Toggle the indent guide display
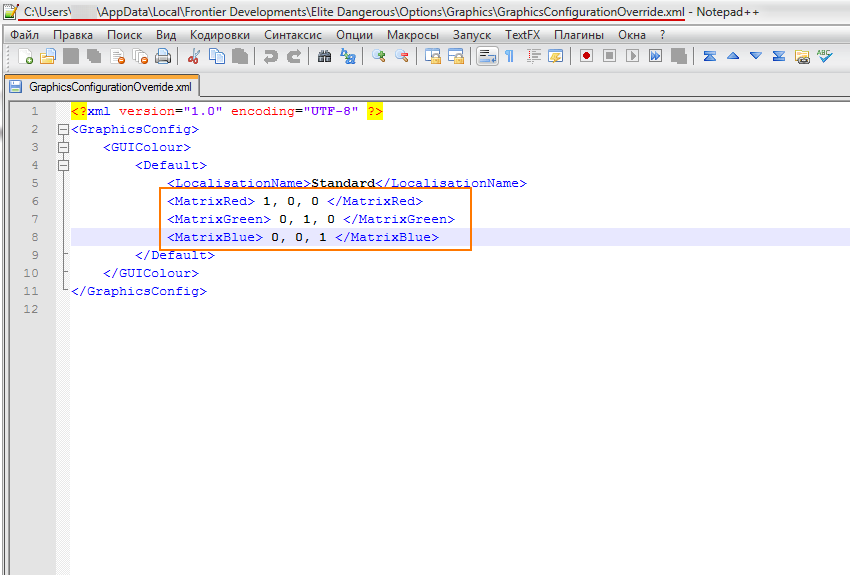850x575 pixels. [x=533, y=56]
